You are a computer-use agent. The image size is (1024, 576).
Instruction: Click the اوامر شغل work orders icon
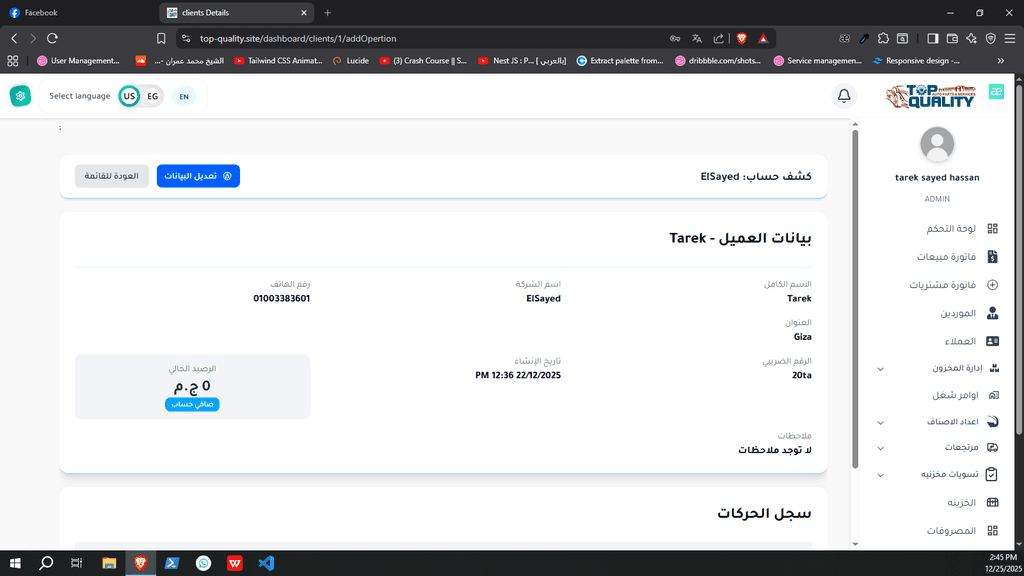click(x=993, y=395)
